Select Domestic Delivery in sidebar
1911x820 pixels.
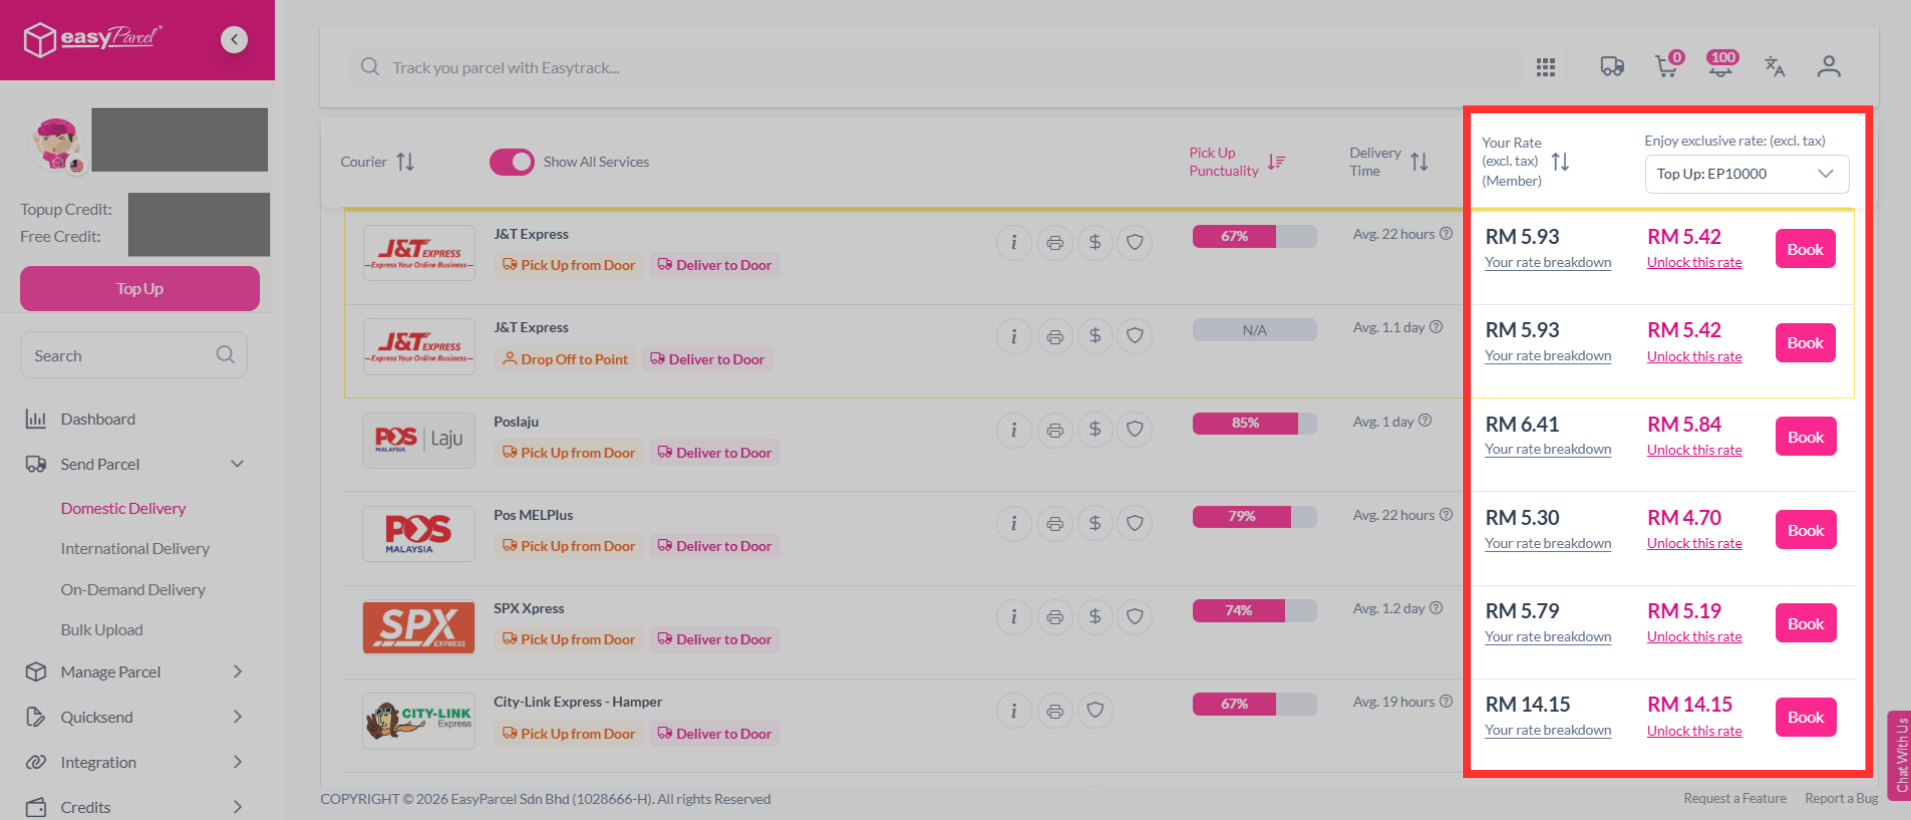(x=123, y=508)
